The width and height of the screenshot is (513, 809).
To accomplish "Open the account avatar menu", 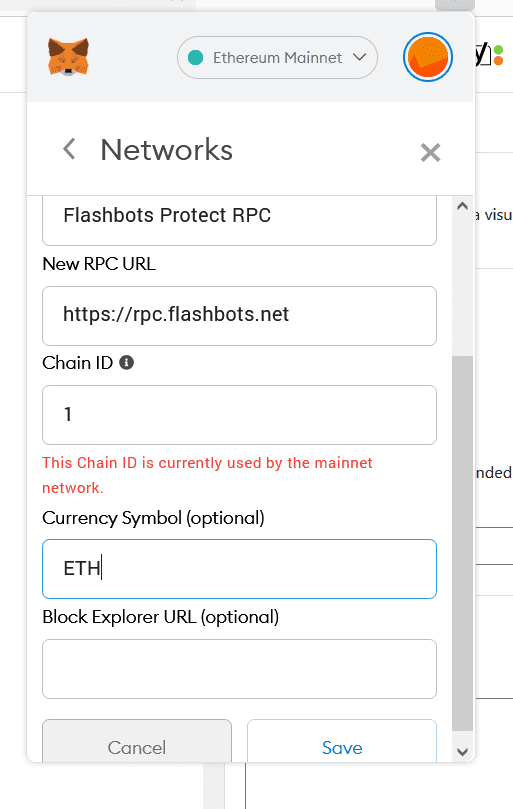I will pos(428,57).
